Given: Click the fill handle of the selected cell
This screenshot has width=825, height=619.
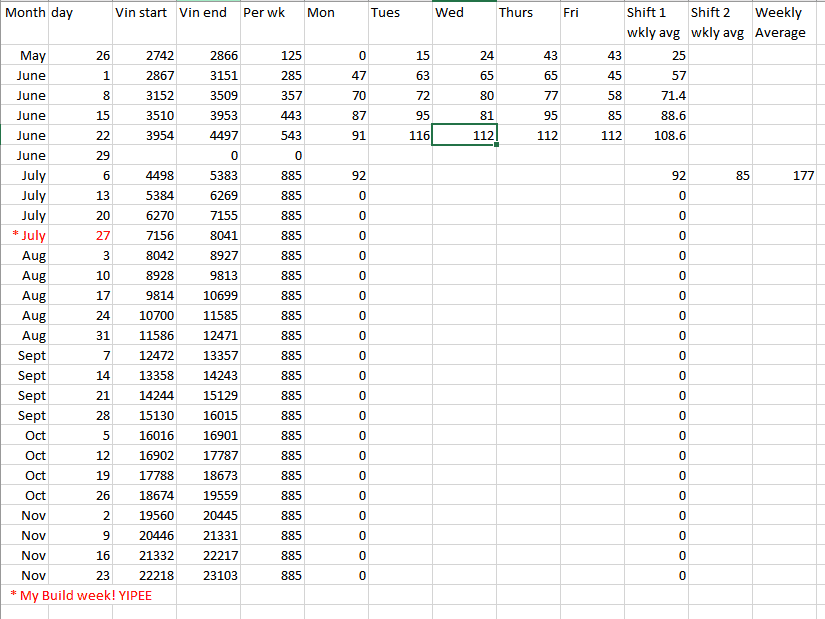Looking at the screenshot, I should pos(497,145).
